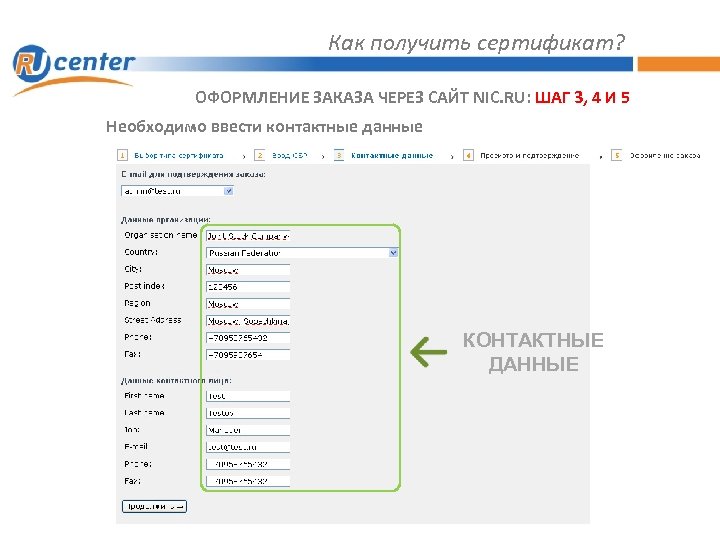Click the 'Street Address' label text
The height and width of the screenshot is (540, 720).
click(152, 320)
